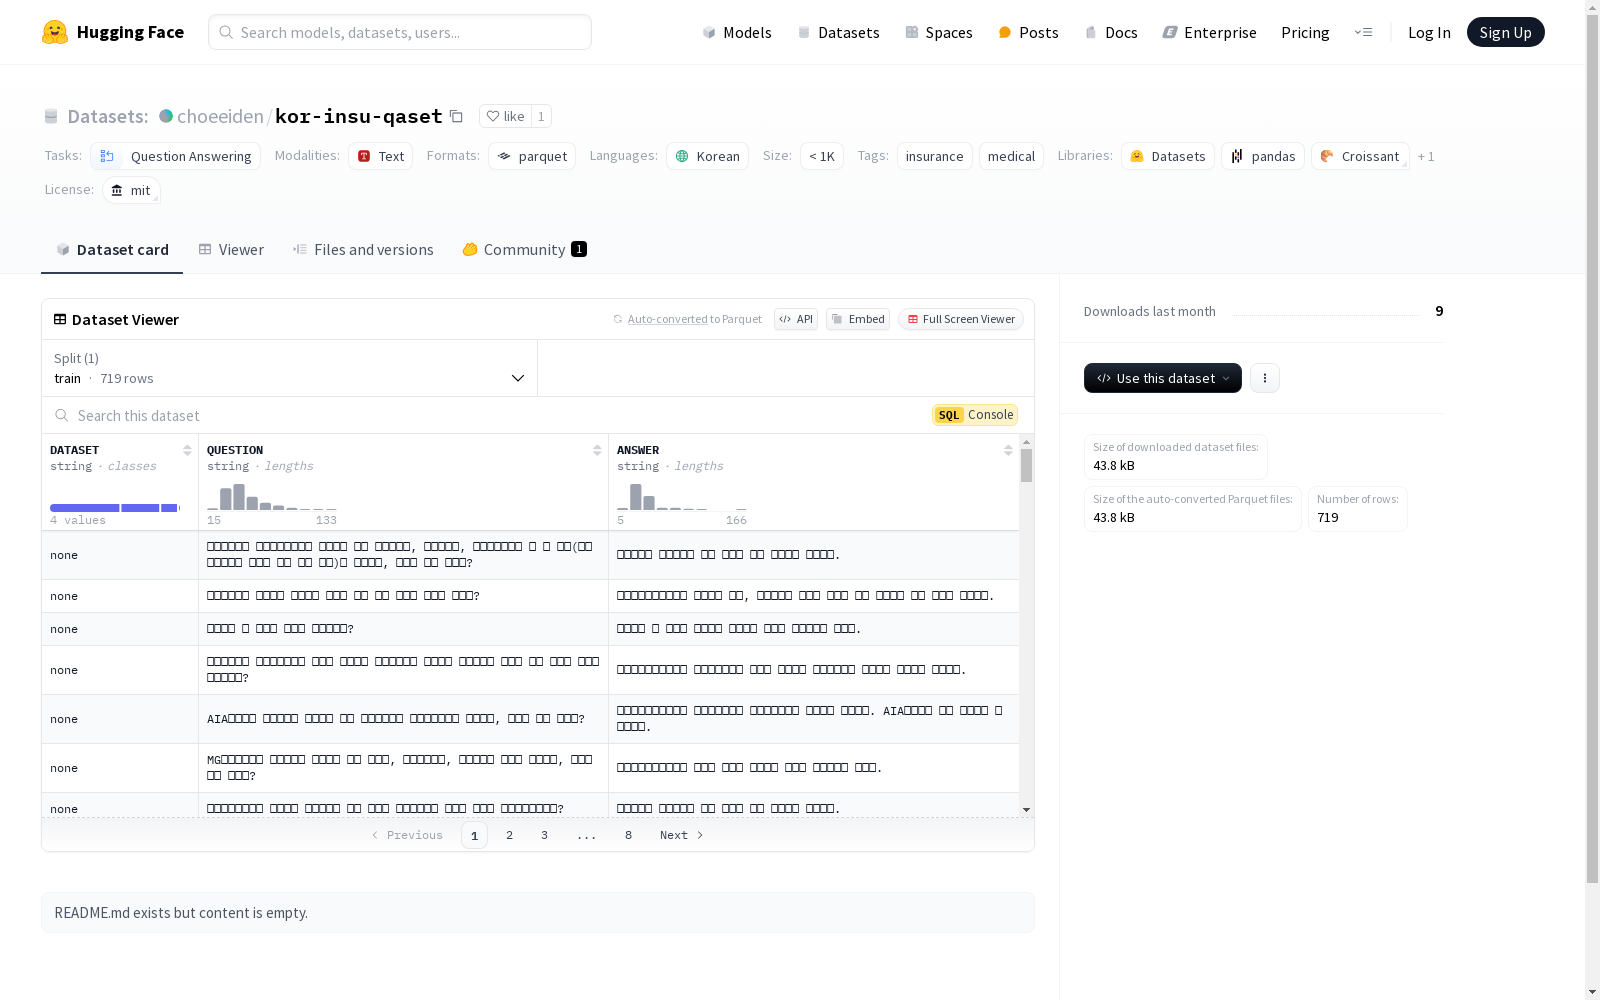Click the table scroll down arrow

click(1026, 809)
